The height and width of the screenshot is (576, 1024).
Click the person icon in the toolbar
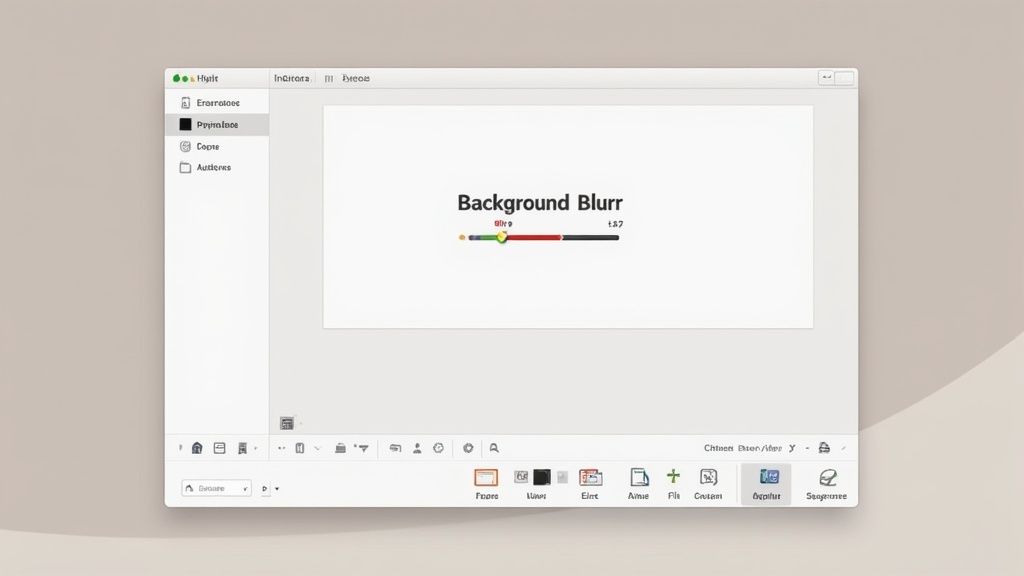pos(417,449)
